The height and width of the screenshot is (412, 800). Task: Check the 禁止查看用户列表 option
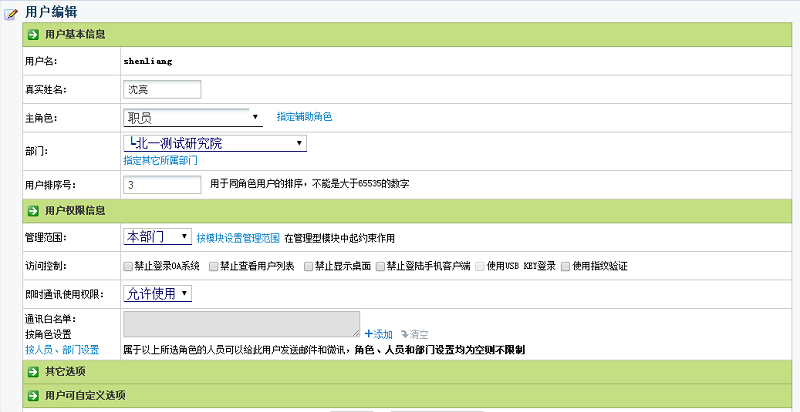point(214,266)
